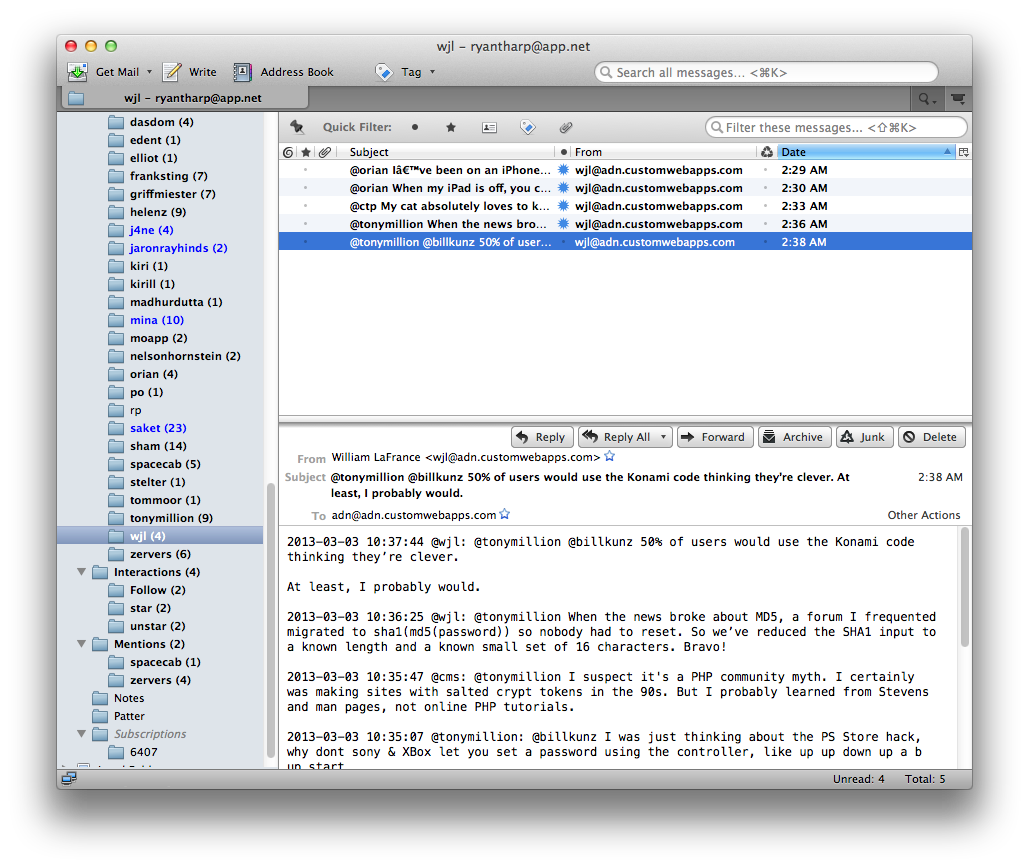Select the franksting (7) folder
The width and height of the screenshot is (1029, 868).
tap(169, 176)
